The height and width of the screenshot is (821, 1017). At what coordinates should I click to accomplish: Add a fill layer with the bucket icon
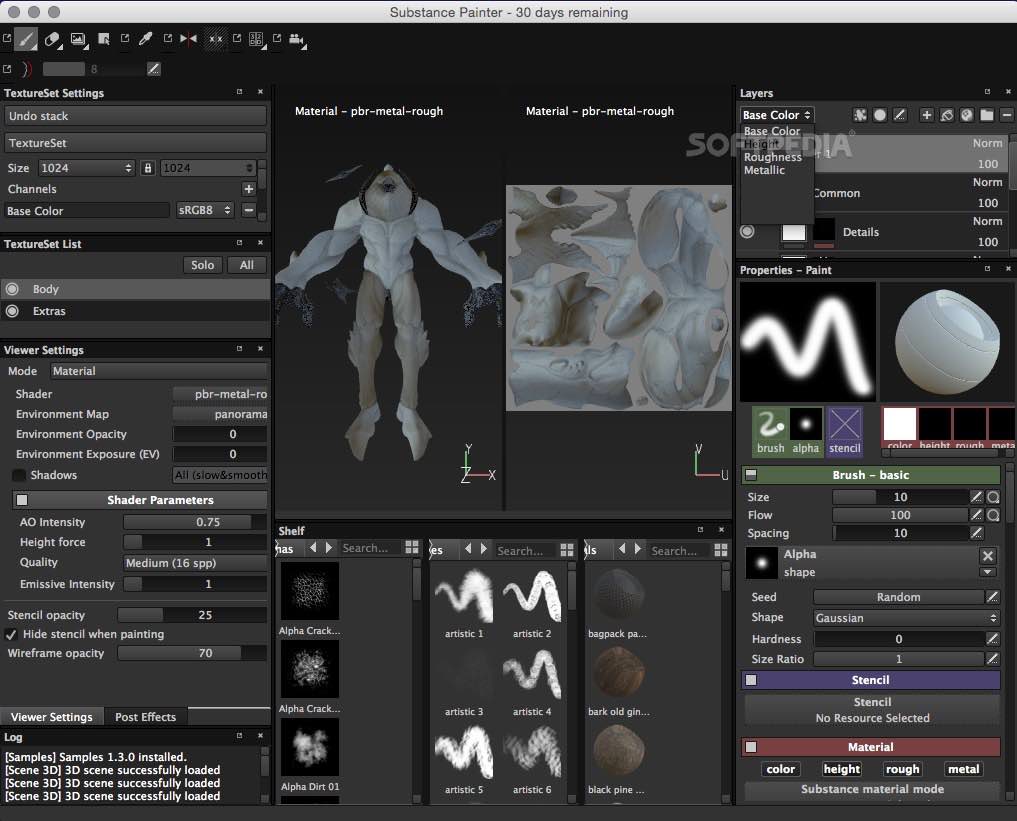(947, 115)
